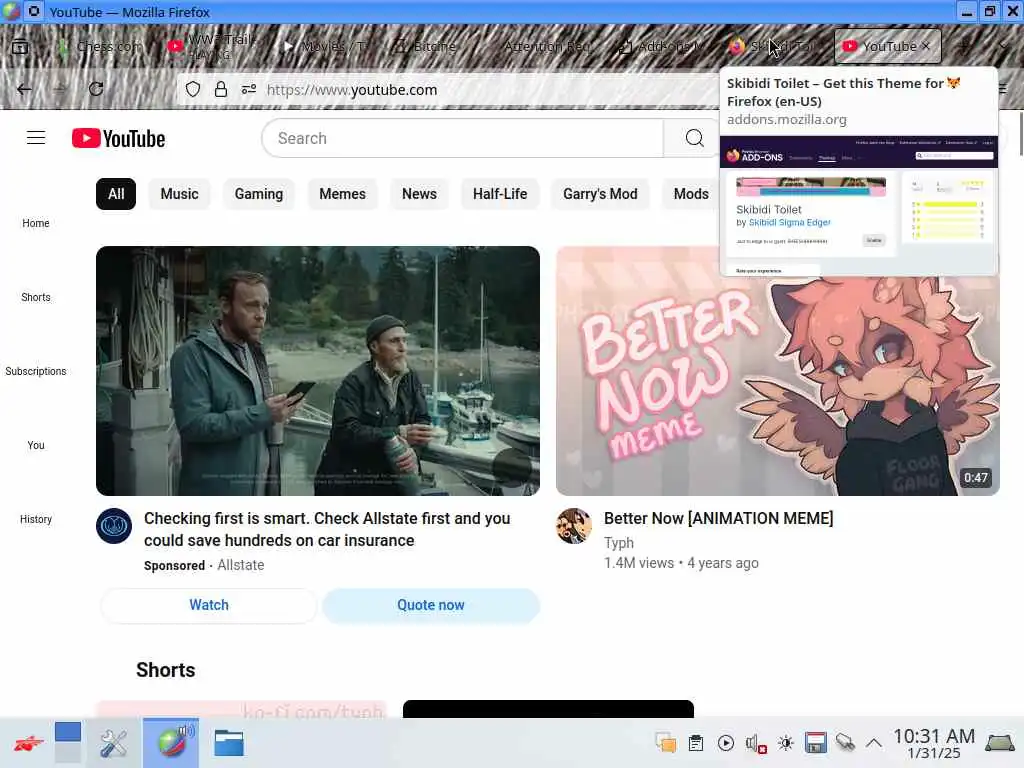Viewport: 1024px width, 768px height.
Task: Open the tracking protection shield icon
Action: click(x=193, y=89)
